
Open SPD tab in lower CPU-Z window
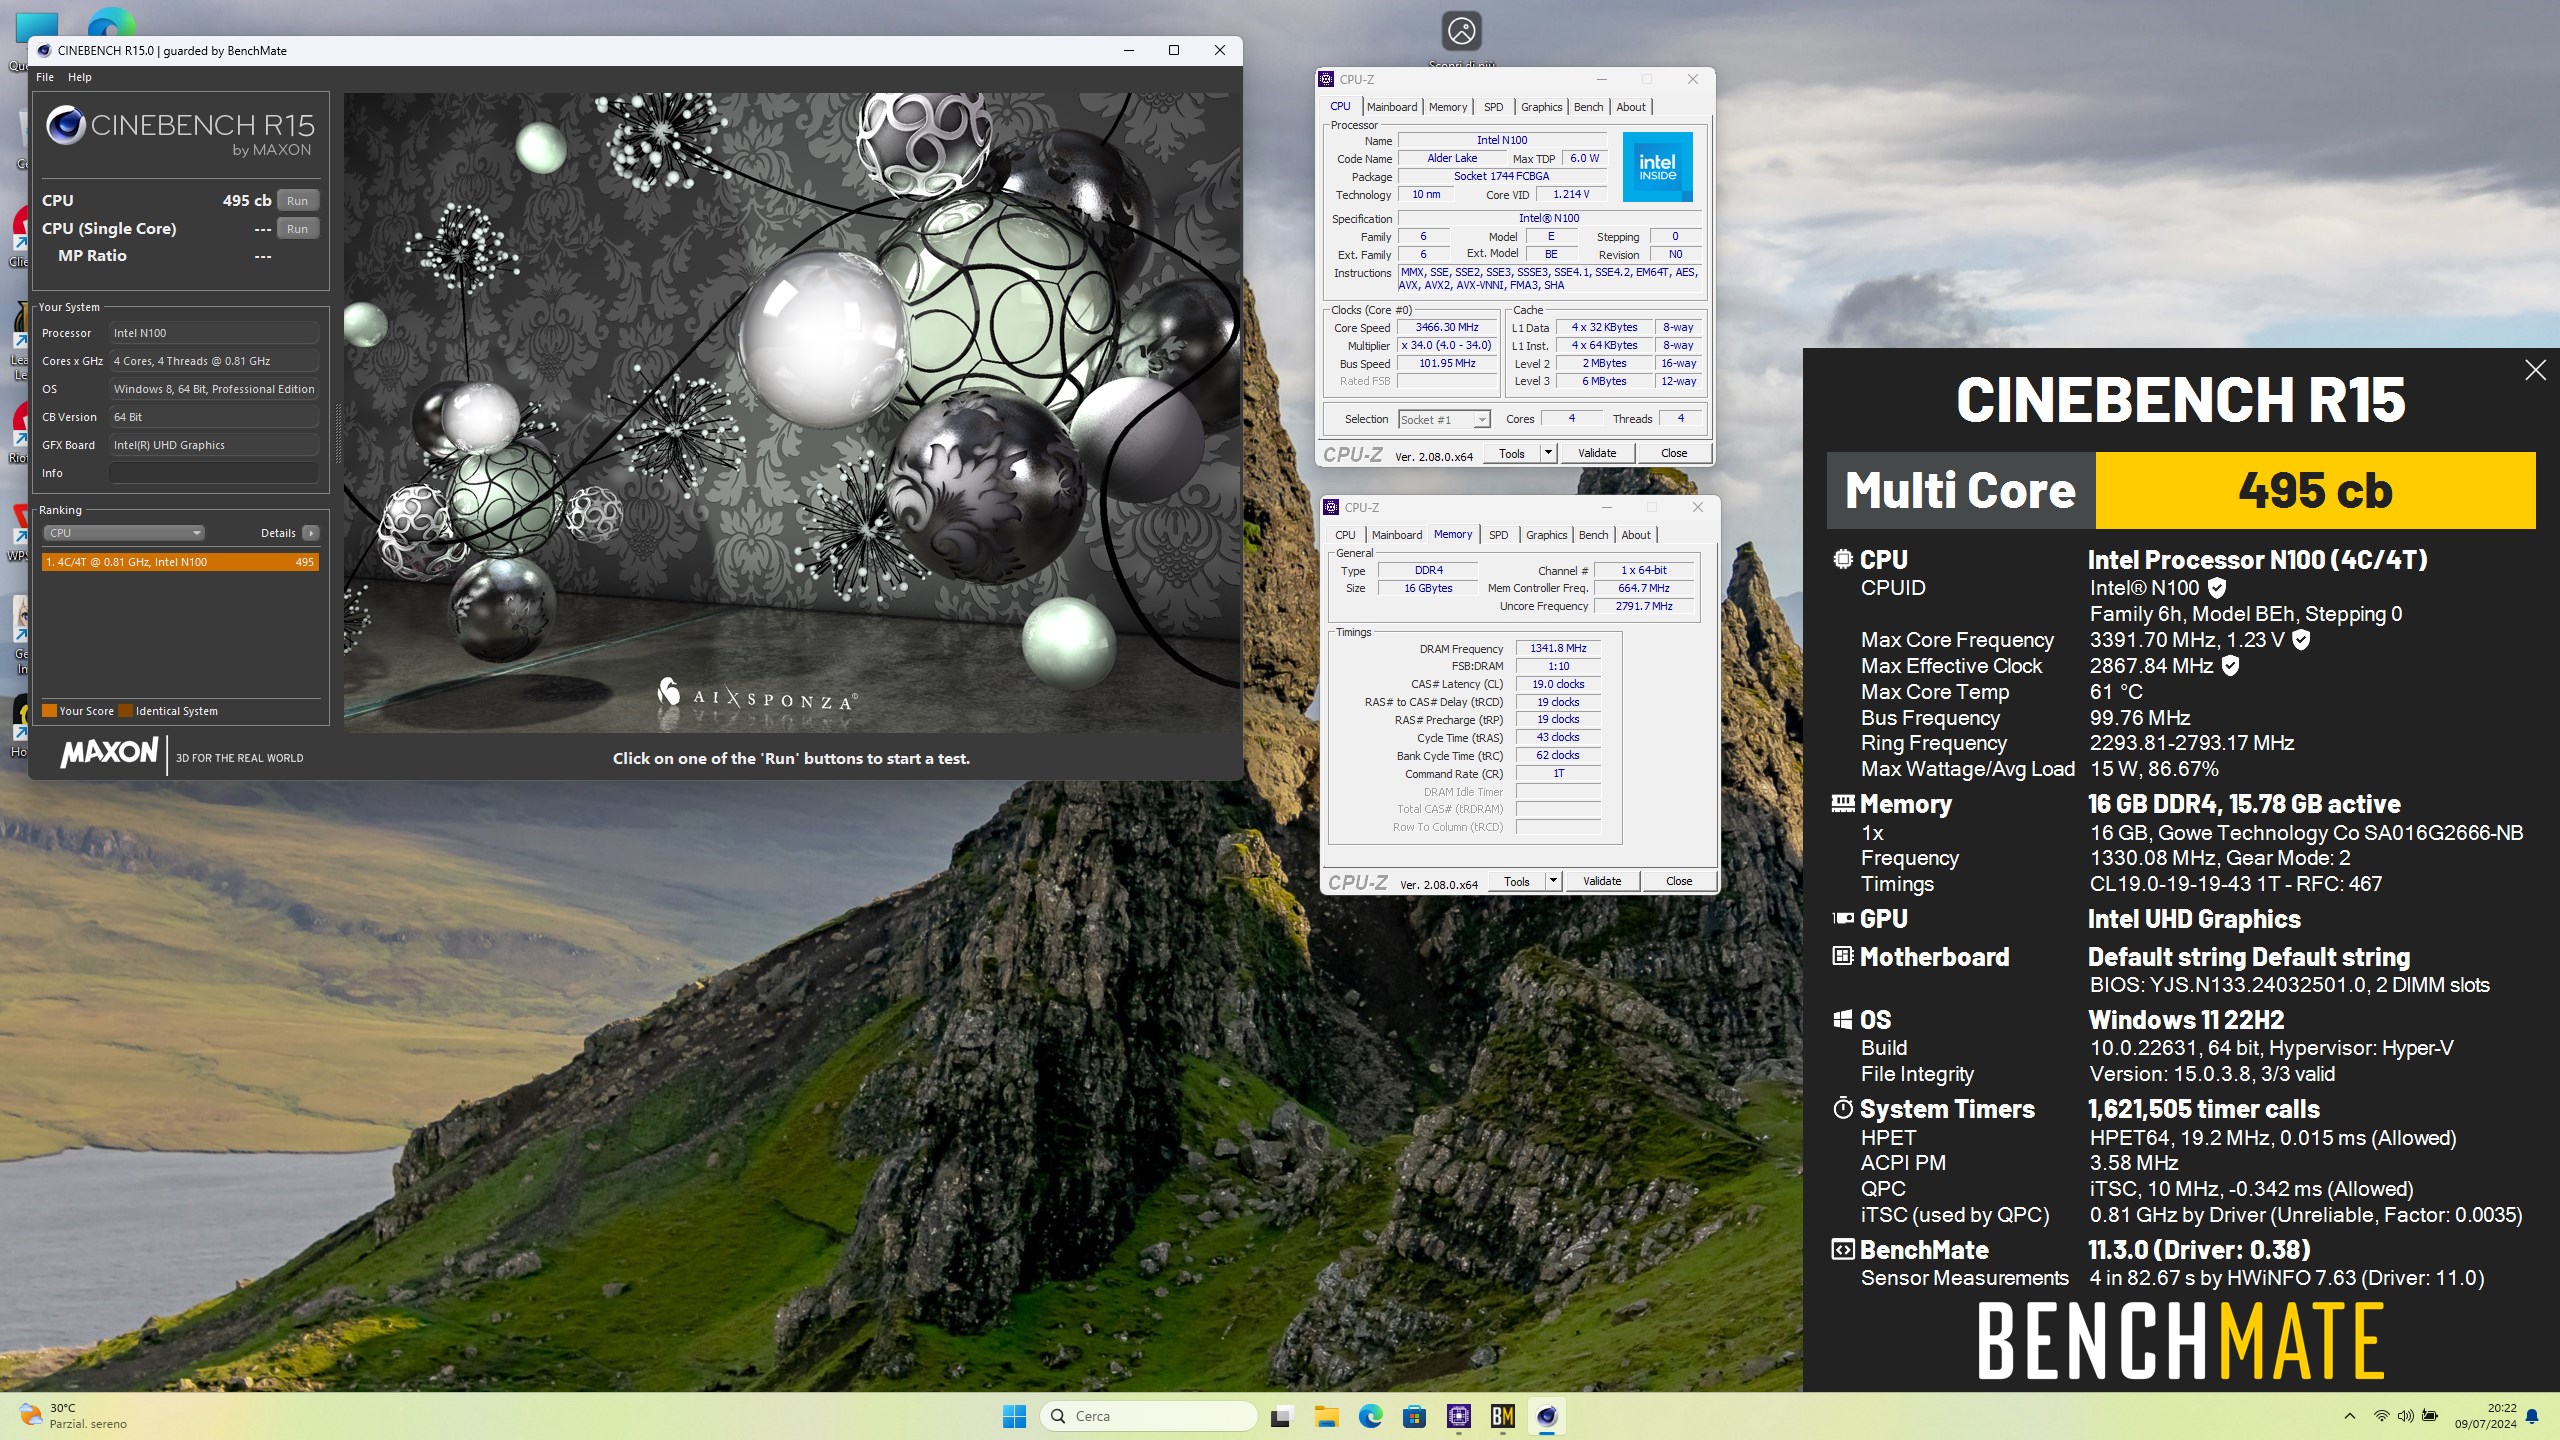tap(1498, 535)
